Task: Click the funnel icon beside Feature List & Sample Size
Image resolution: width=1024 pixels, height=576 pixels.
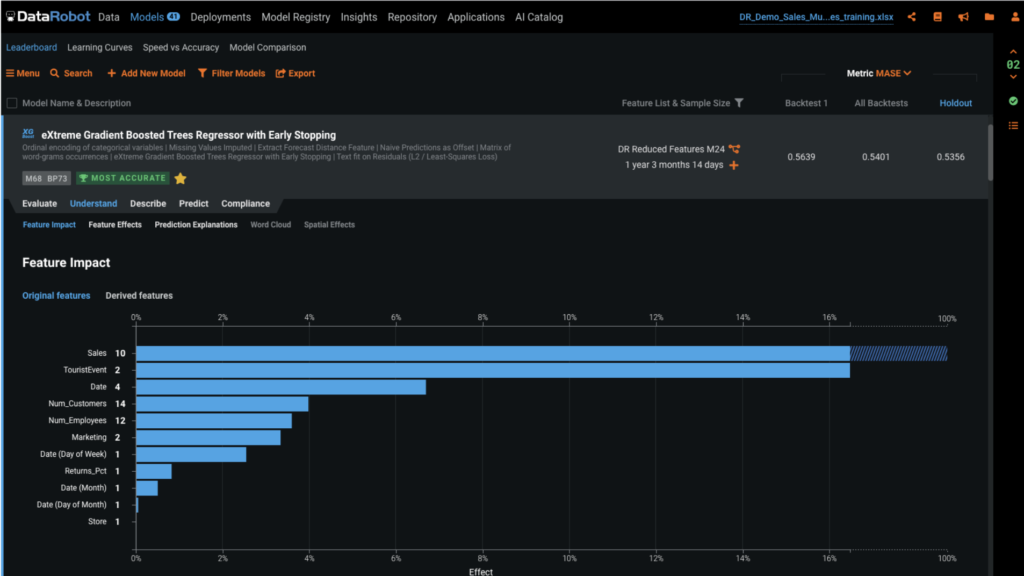Action: click(x=739, y=103)
